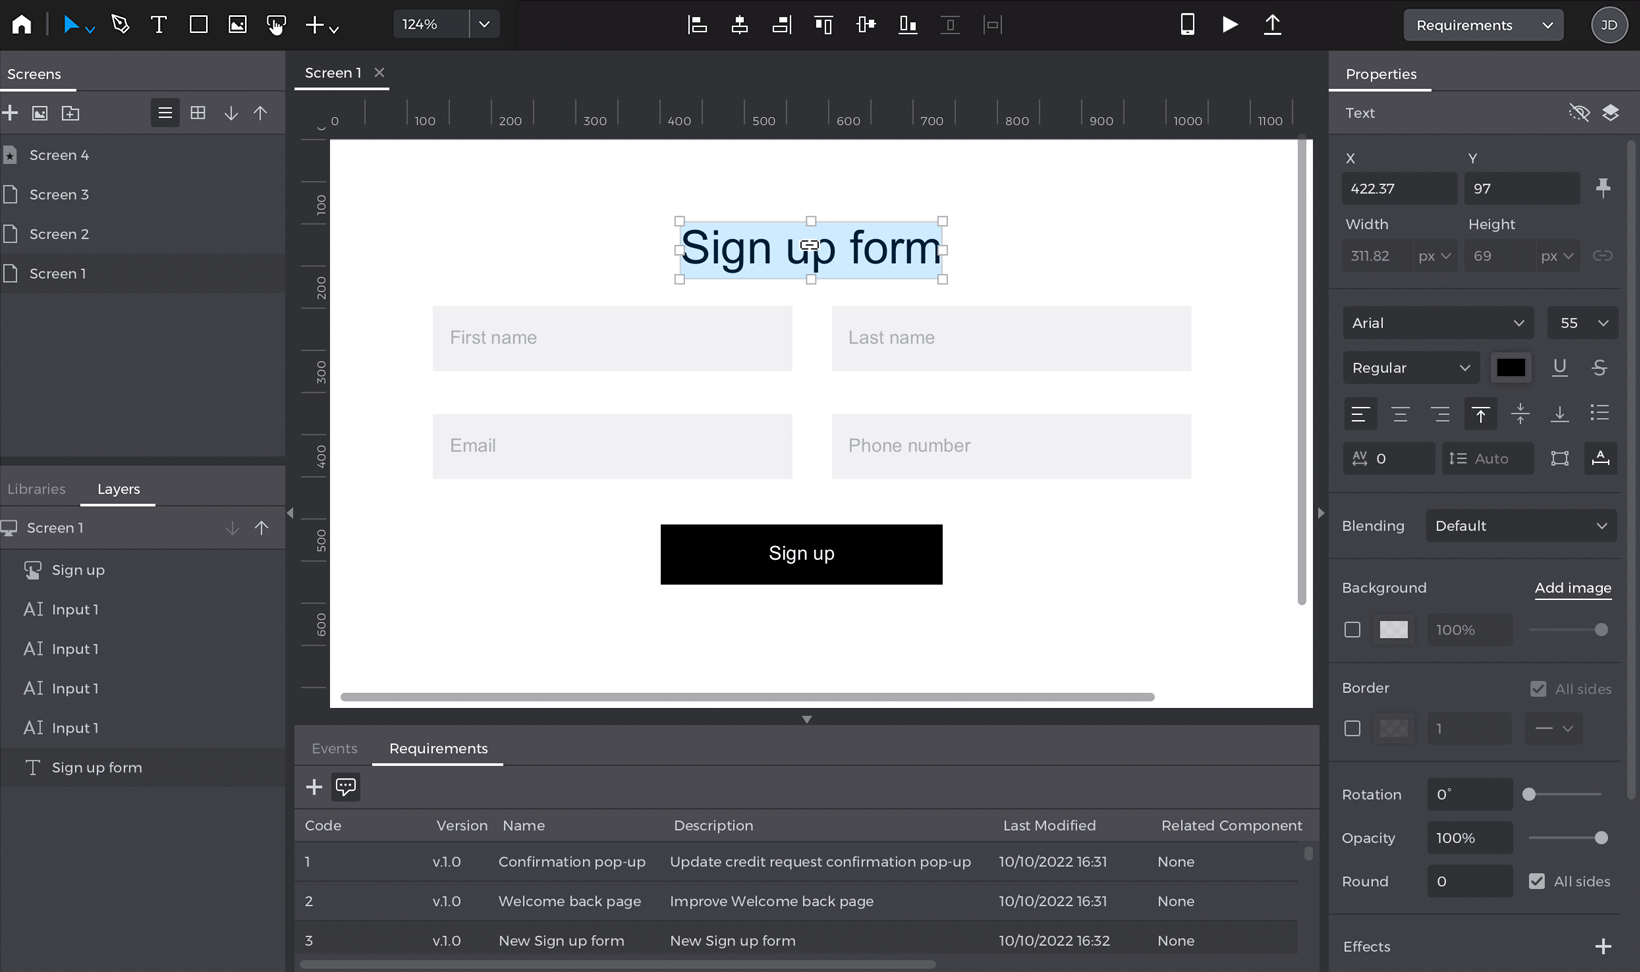Screen dimensions: 1640x972
Task: Add a new requirement with plus icon
Action: pyautogui.click(x=314, y=787)
